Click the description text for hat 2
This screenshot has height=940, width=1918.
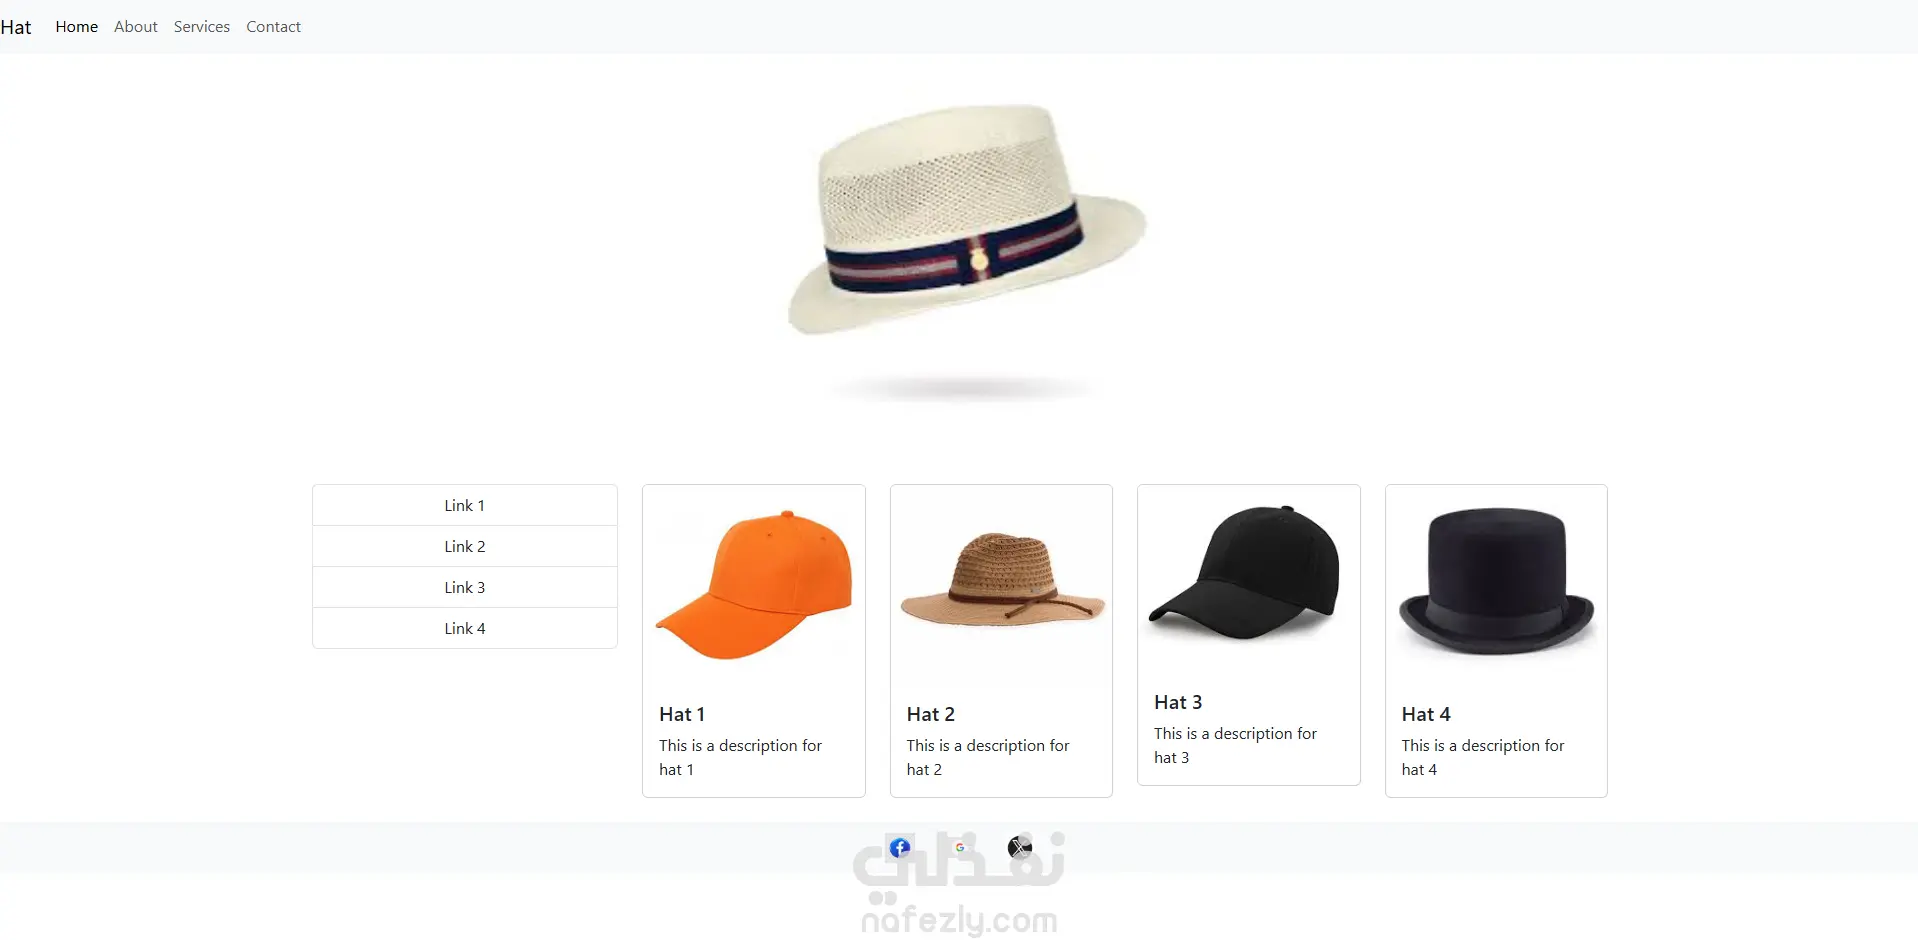pos(988,757)
